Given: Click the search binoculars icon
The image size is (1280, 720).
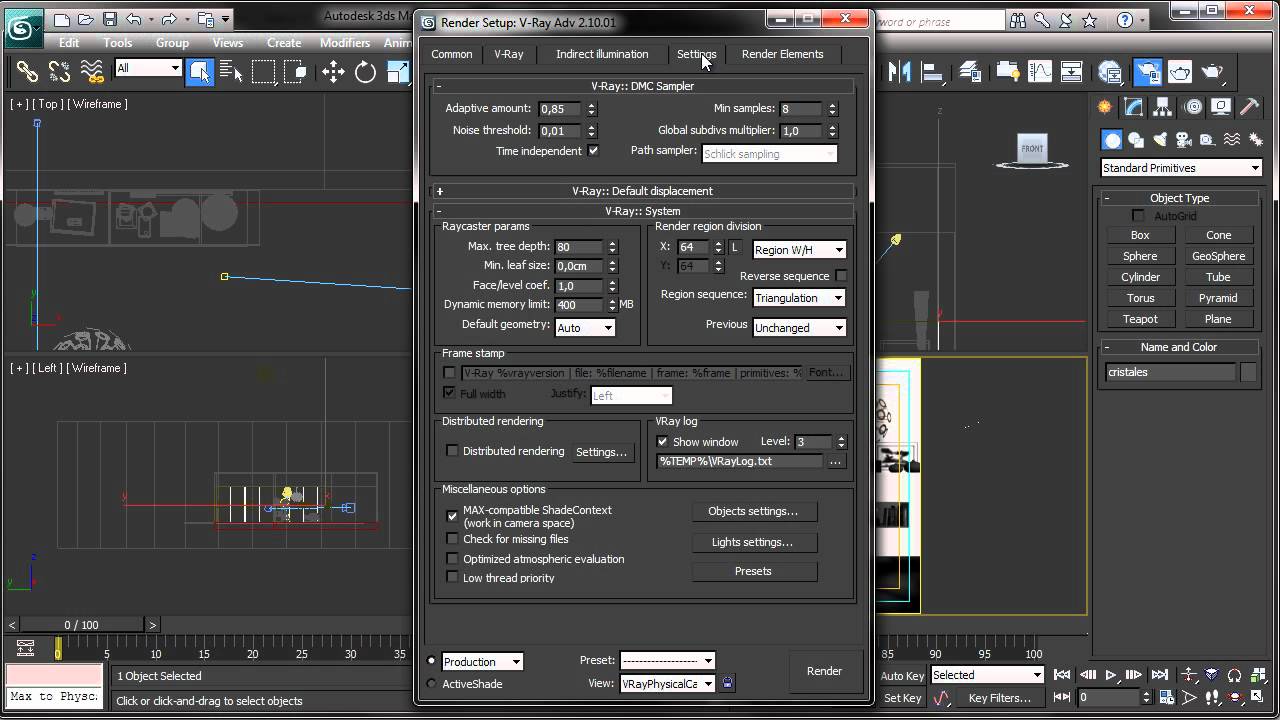Looking at the screenshot, I should [x=1018, y=19].
